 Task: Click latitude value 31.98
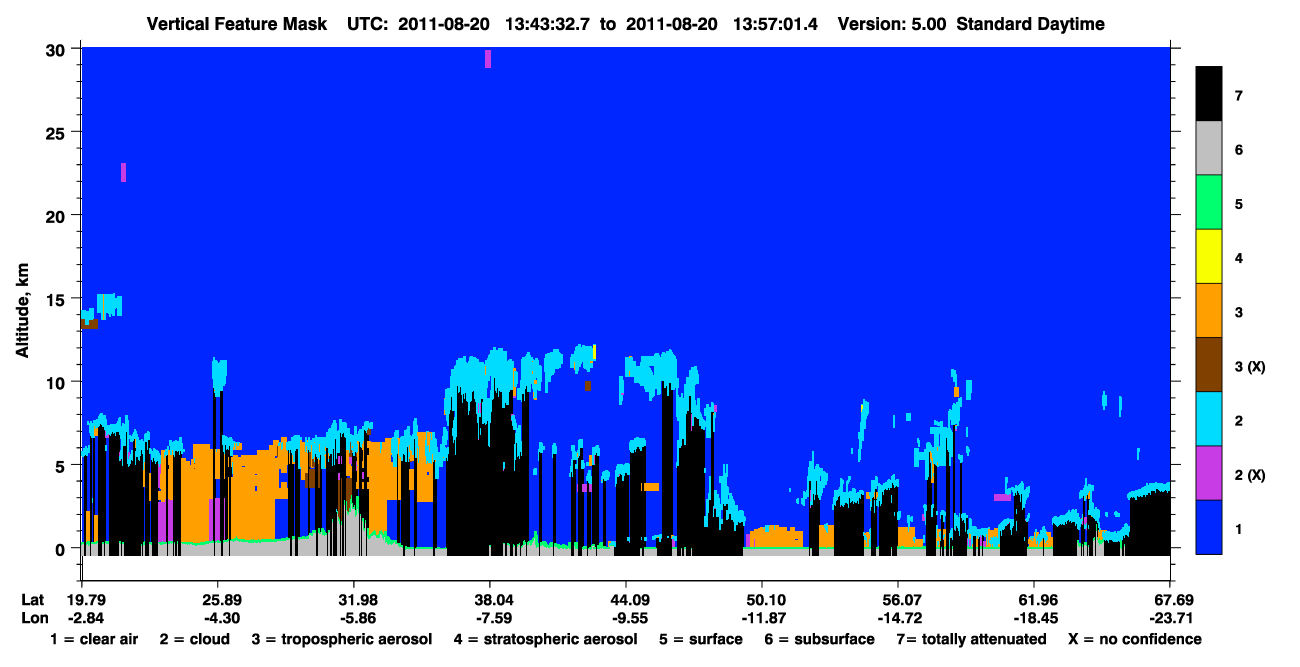[x=353, y=599]
